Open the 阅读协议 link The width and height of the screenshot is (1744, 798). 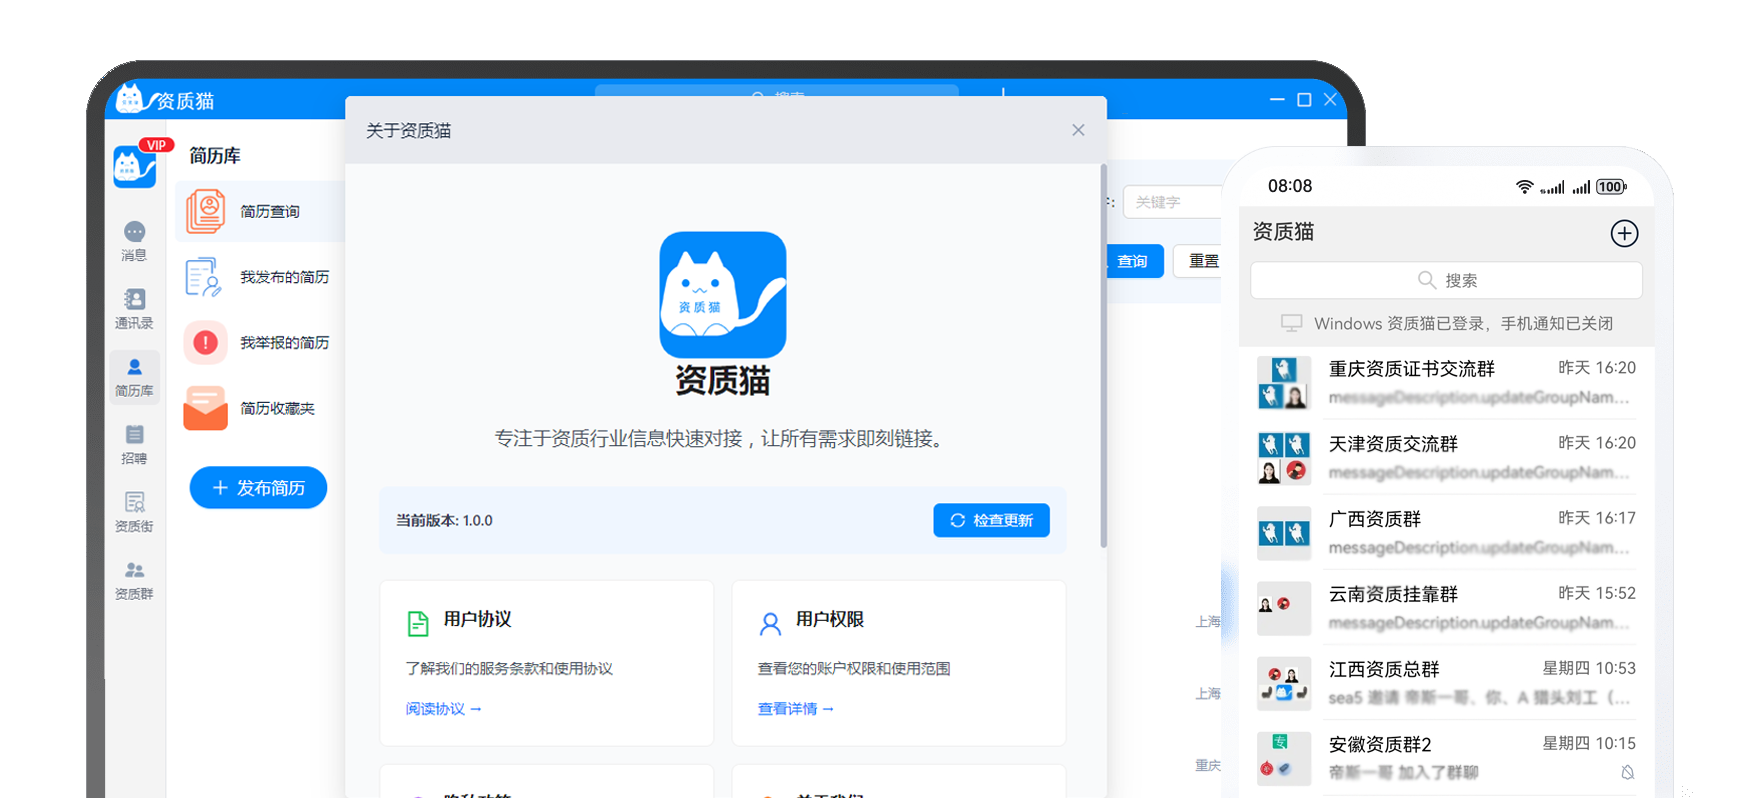[x=443, y=709]
